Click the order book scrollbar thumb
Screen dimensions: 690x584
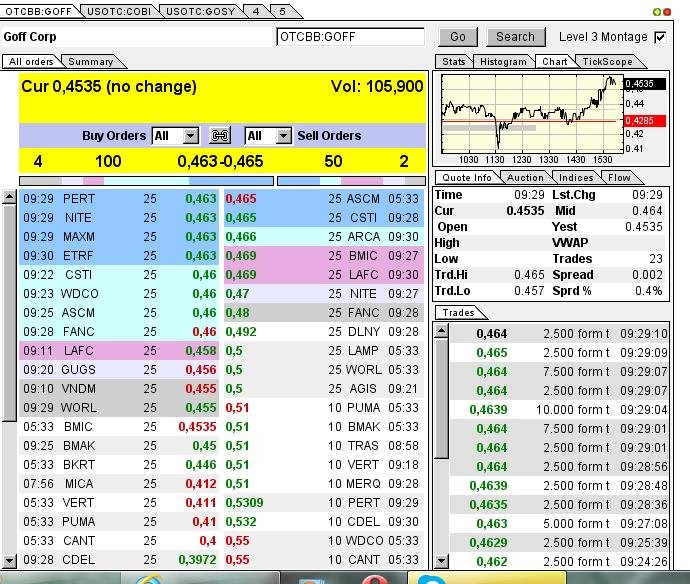tap(9, 313)
